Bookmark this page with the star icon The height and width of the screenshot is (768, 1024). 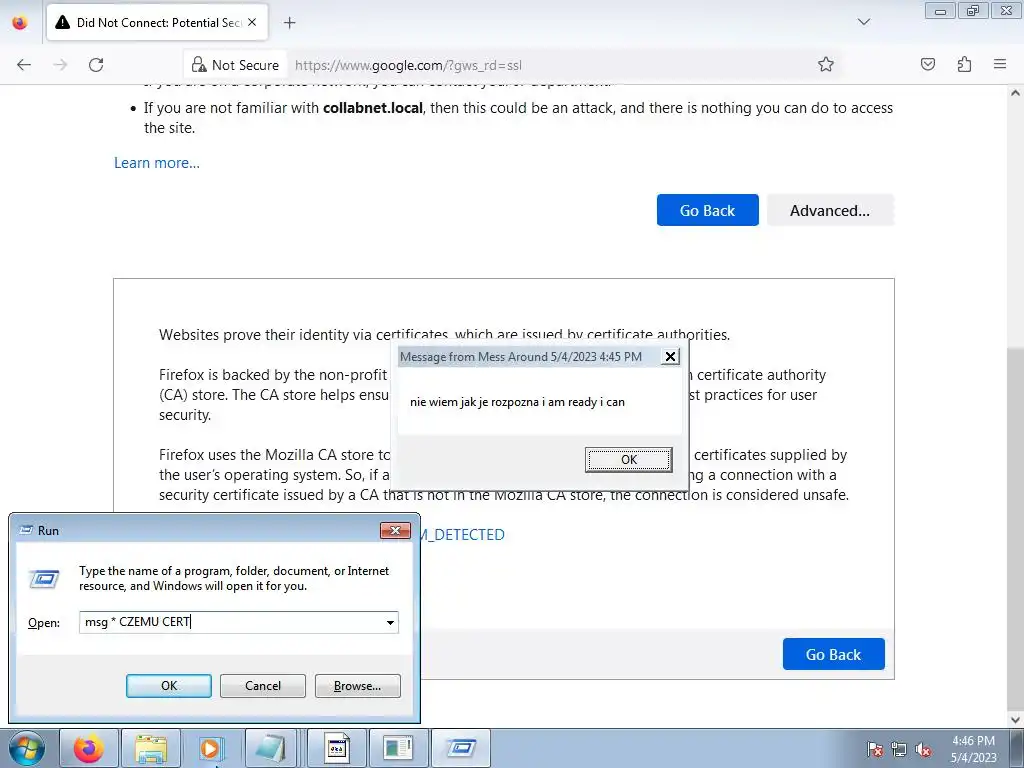(x=825, y=64)
